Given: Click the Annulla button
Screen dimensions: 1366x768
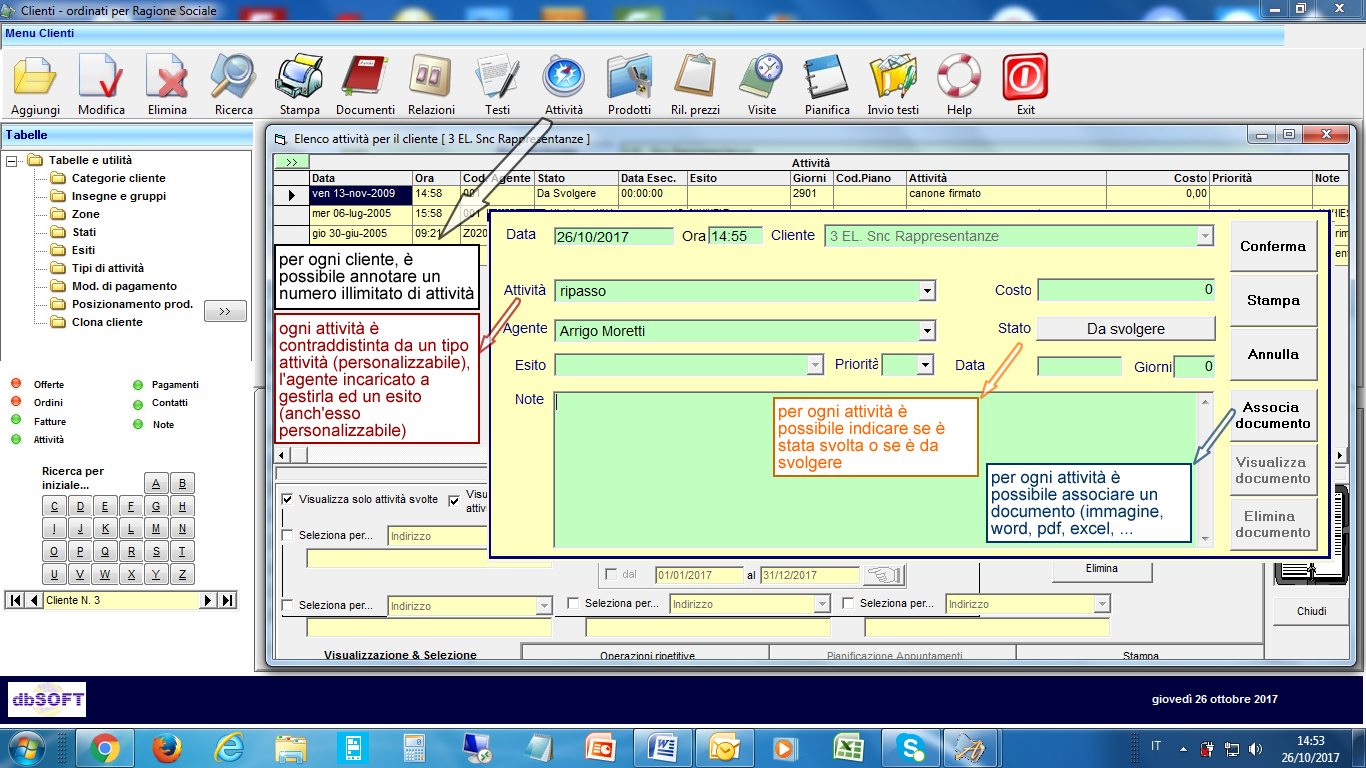Looking at the screenshot, I should point(1273,355).
